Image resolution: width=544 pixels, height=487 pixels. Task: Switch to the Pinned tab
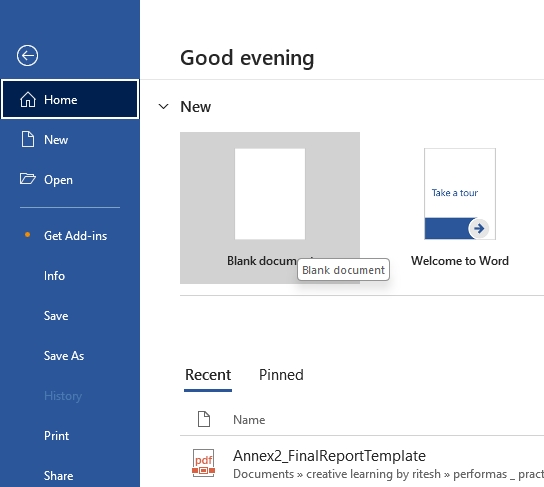click(281, 375)
